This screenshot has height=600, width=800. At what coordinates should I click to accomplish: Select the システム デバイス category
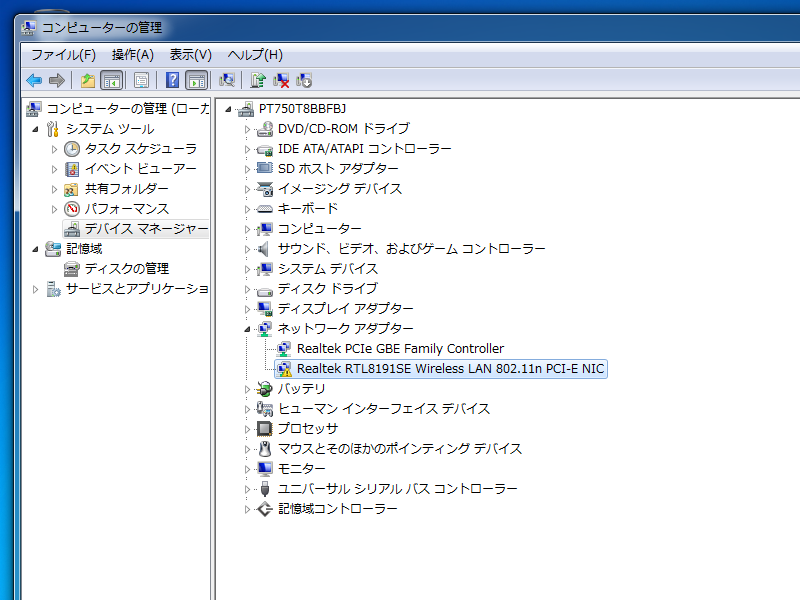pyautogui.click(x=328, y=268)
